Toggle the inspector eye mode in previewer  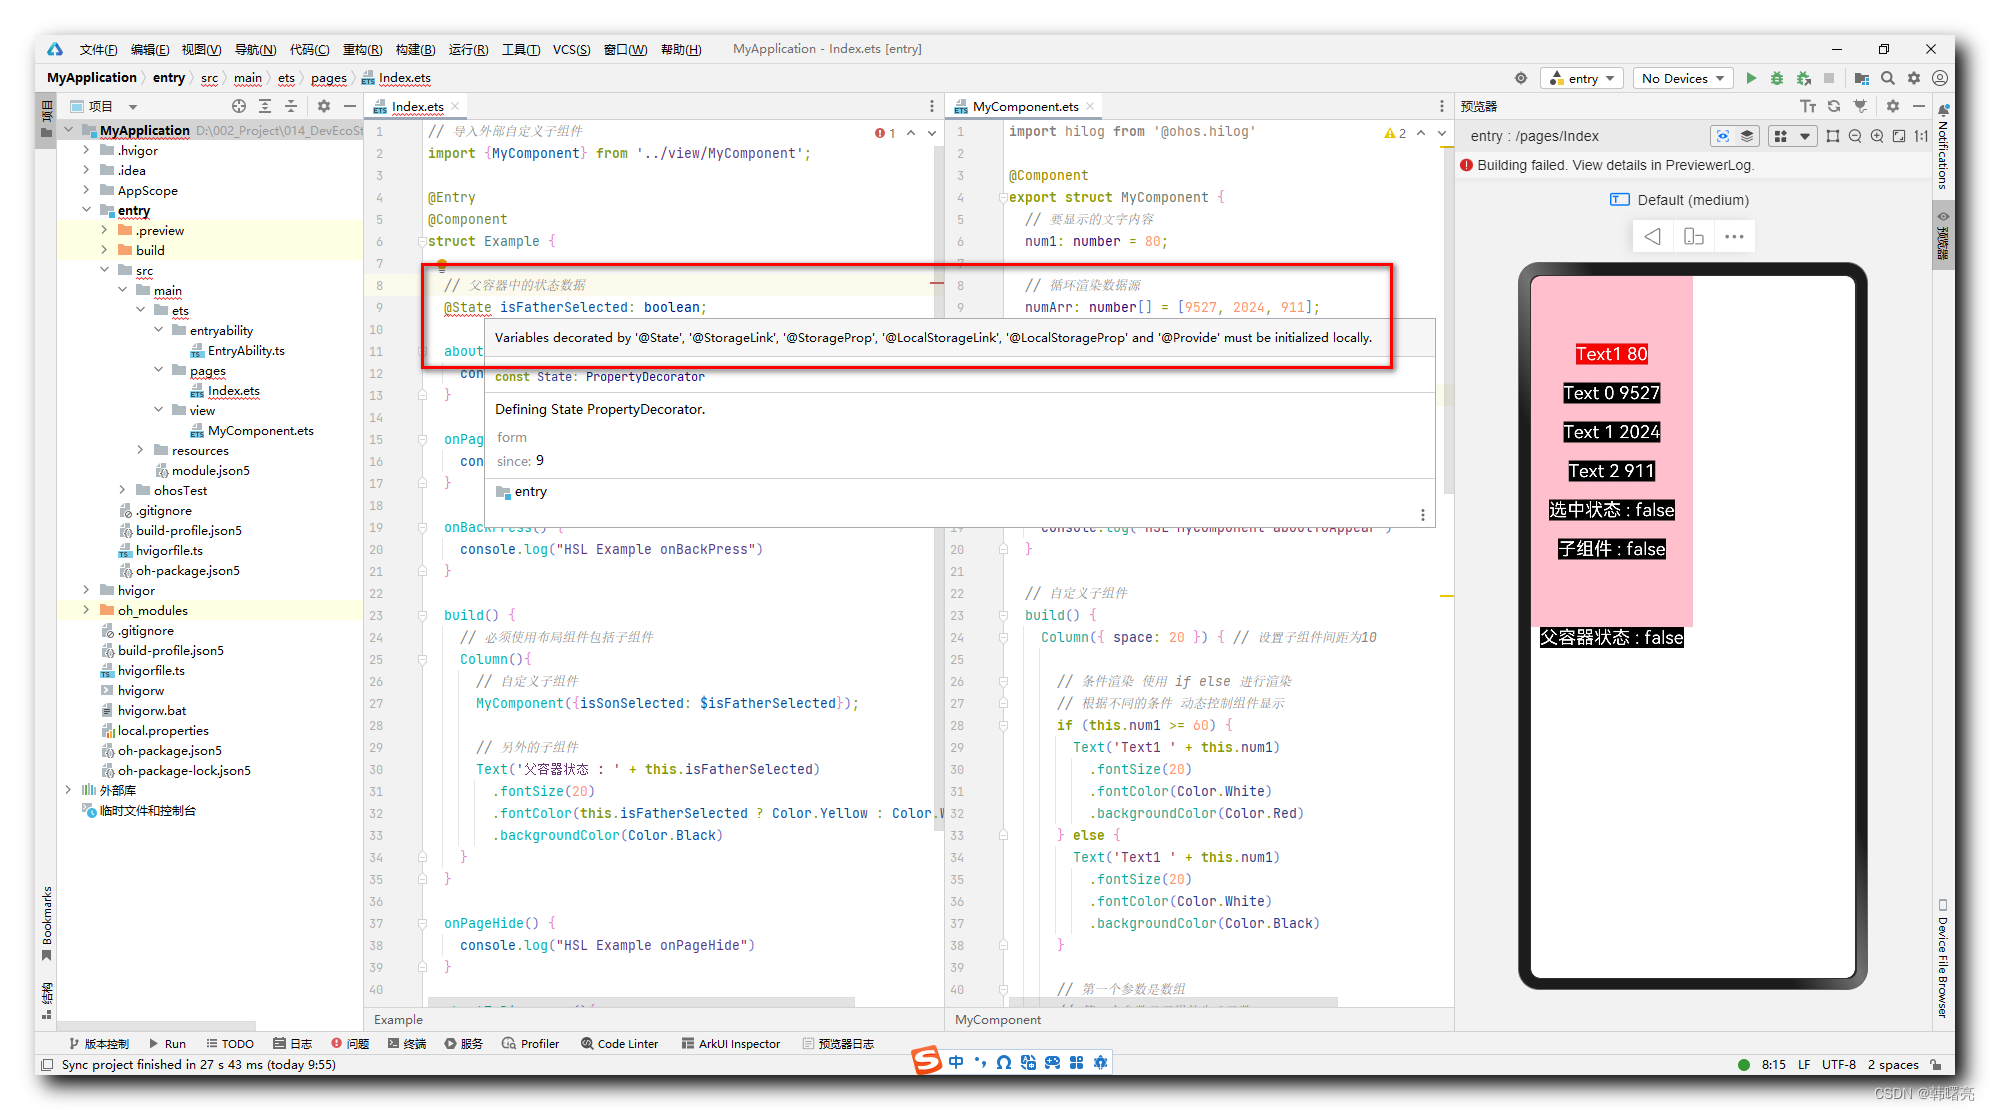point(1723,136)
